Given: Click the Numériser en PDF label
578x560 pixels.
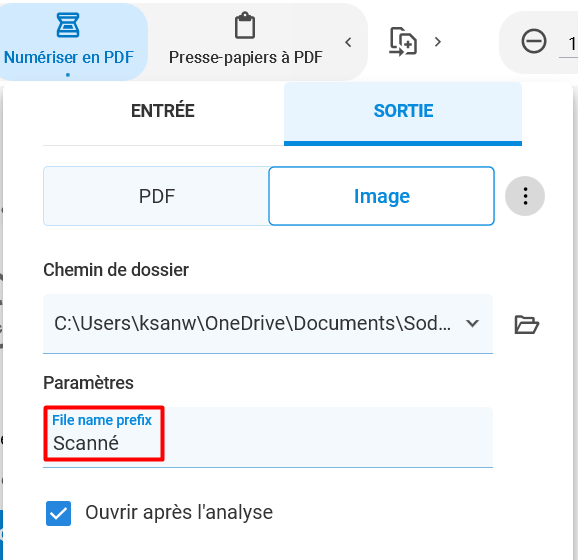Looking at the screenshot, I should pos(69,58).
